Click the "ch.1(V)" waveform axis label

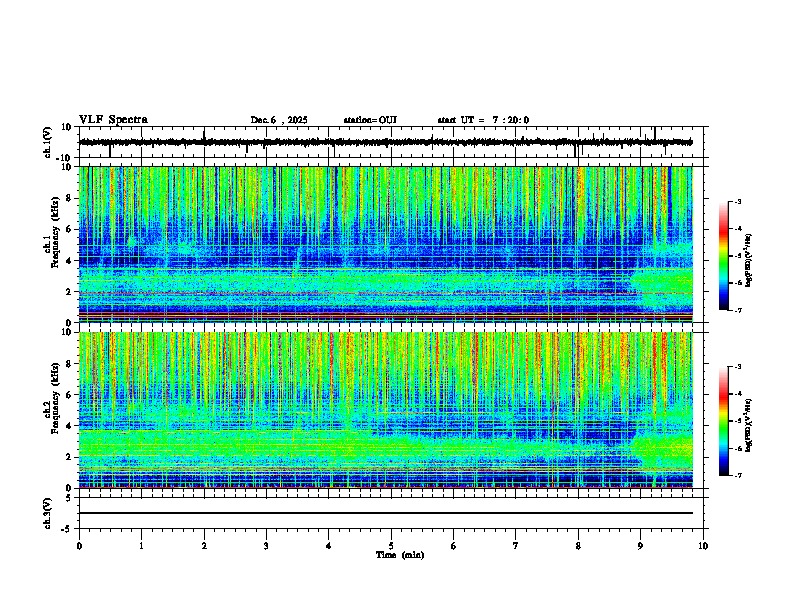coord(48,142)
